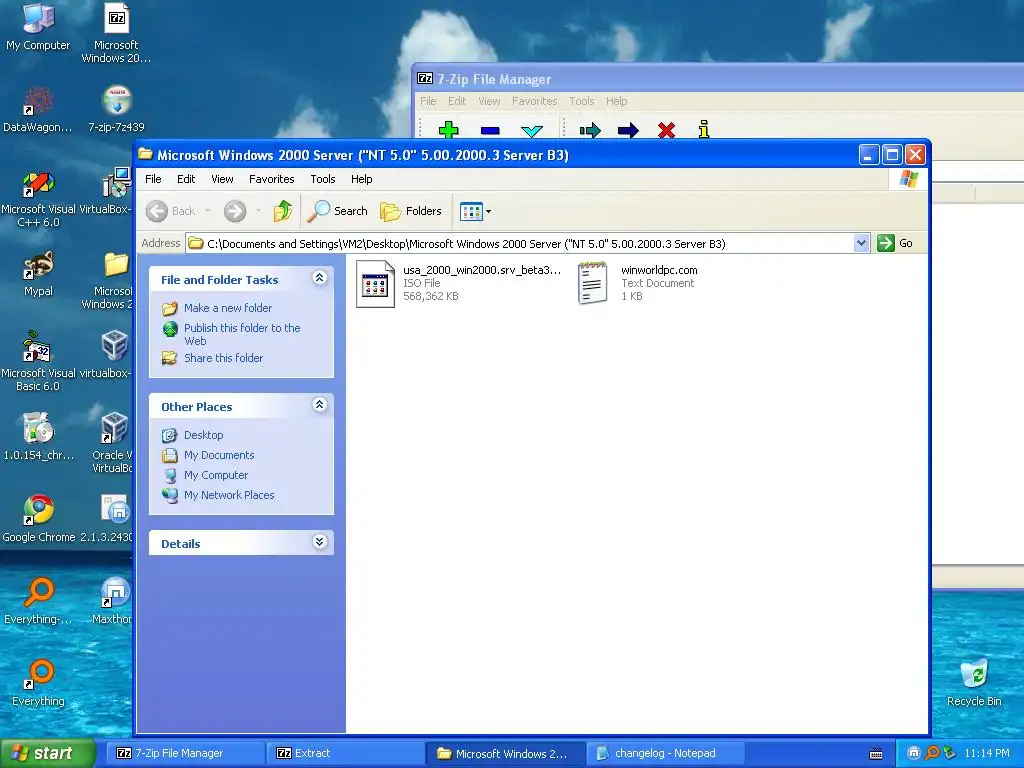Click the 7-Zip Extract (blue minus) icon
Screen dimensions: 1024x768
pyautogui.click(x=490, y=130)
